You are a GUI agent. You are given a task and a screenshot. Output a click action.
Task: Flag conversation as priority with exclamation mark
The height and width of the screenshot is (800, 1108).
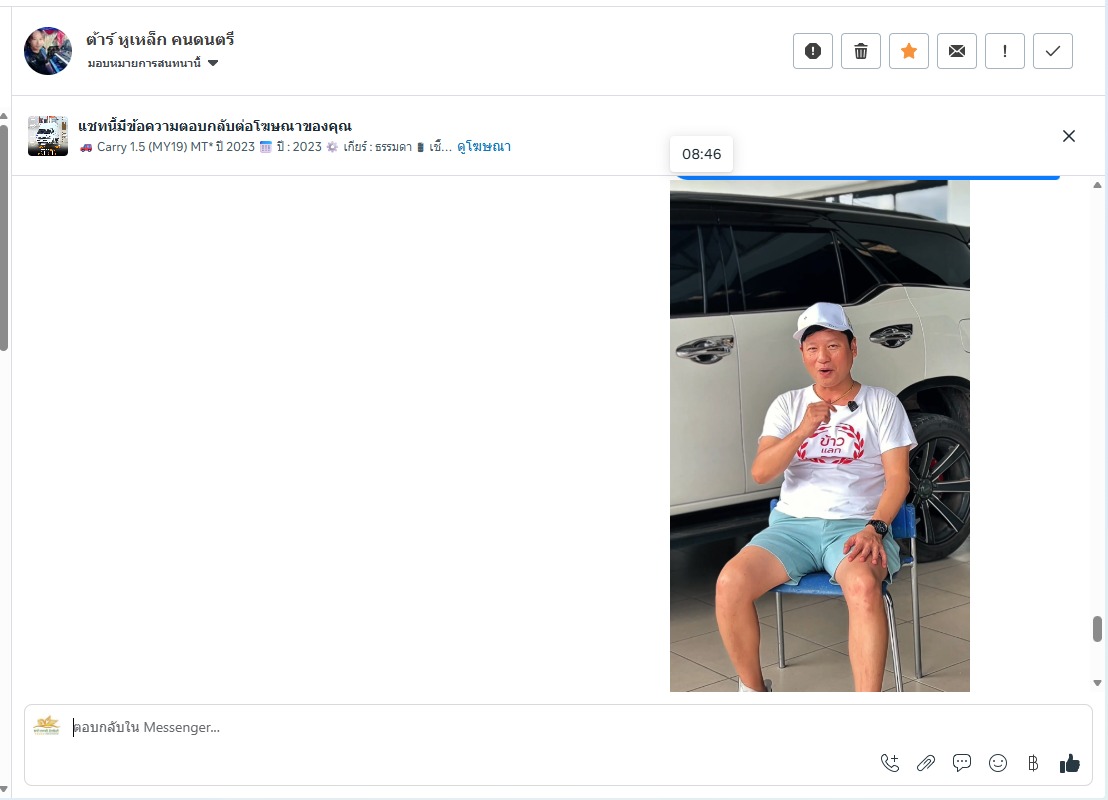pyautogui.click(x=1005, y=51)
